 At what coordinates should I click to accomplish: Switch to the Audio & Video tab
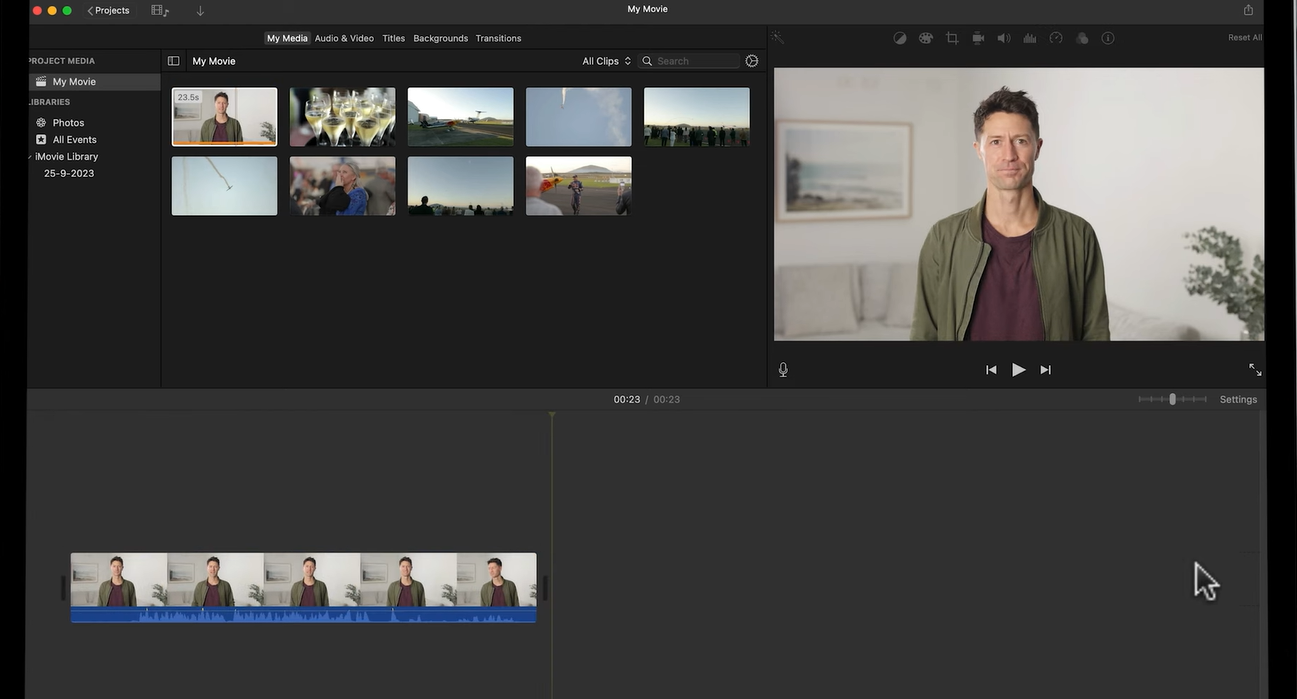tap(343, 38)
